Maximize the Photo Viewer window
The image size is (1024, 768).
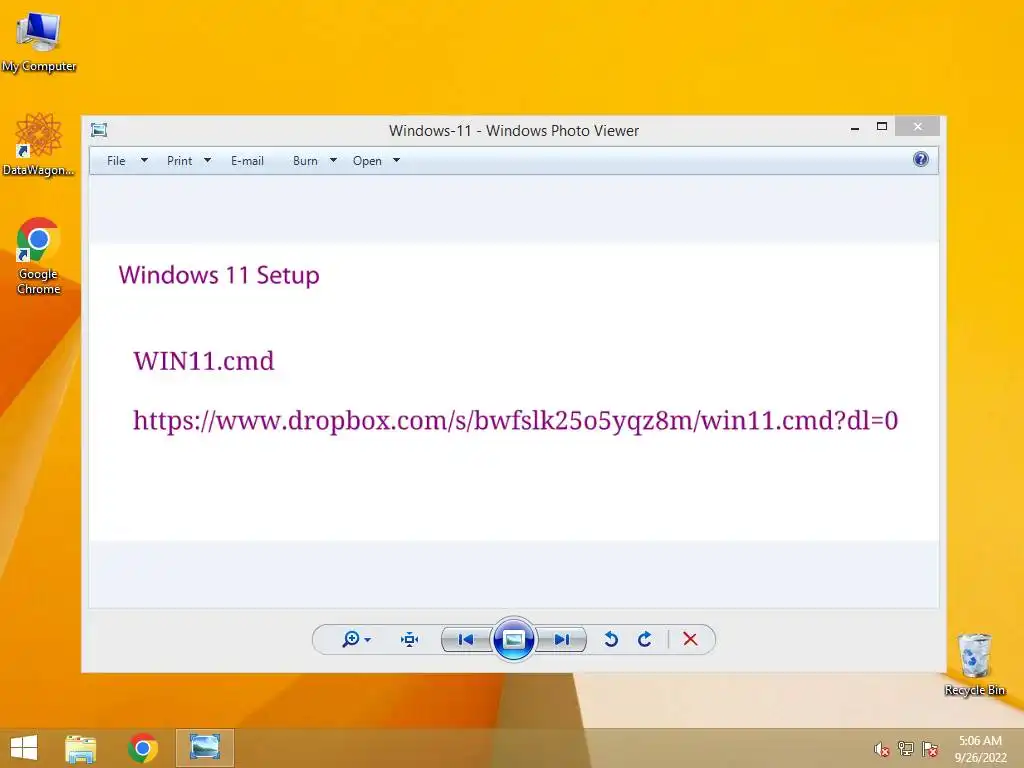coord(882,127)
